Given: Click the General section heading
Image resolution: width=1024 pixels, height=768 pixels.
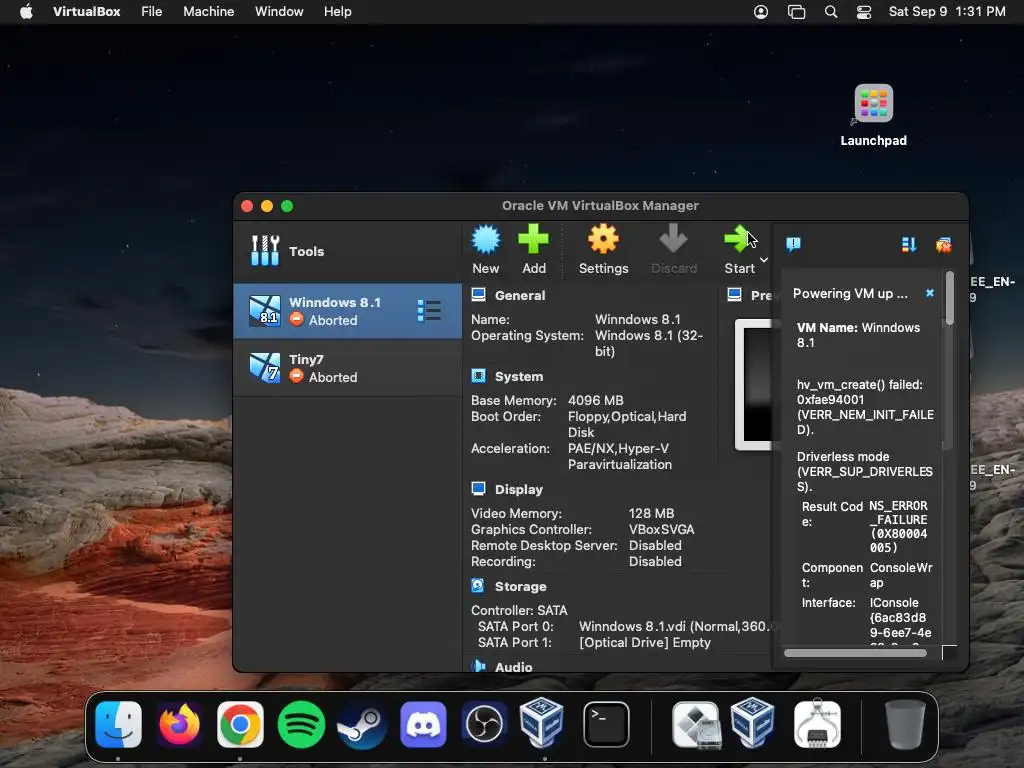Looking at the screenshot, I should click(x=519, y=295).
